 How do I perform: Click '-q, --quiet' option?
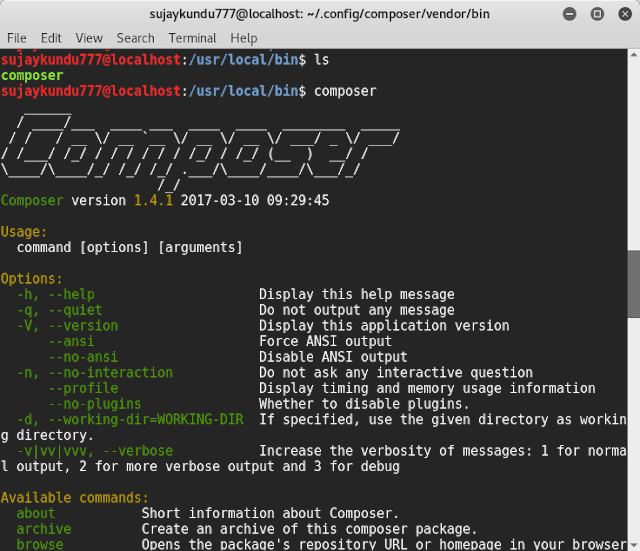coord(60,310)
